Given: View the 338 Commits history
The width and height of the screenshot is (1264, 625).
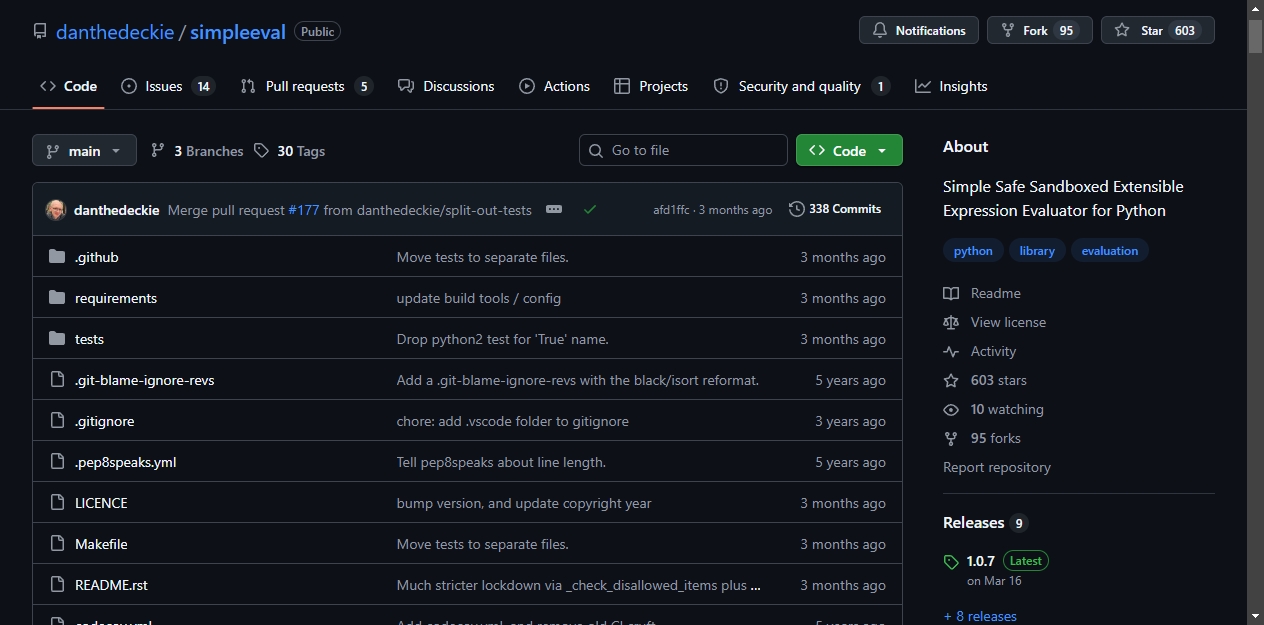Looking at the screenshot, I should pos(835,209).
